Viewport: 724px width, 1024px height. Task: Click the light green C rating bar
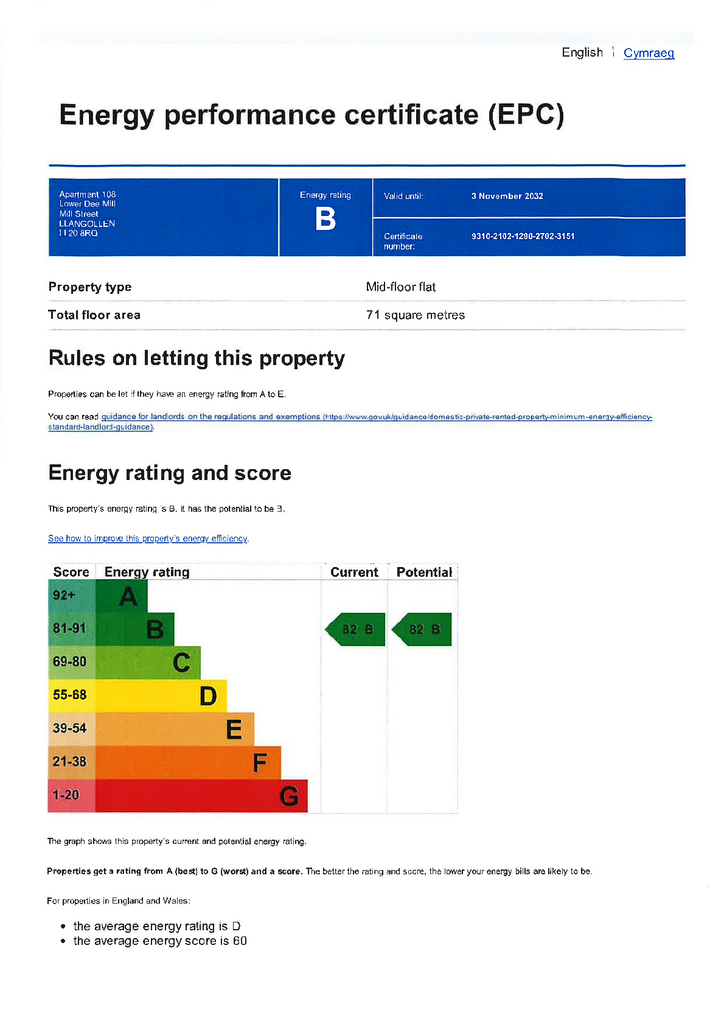coord(148,663)
